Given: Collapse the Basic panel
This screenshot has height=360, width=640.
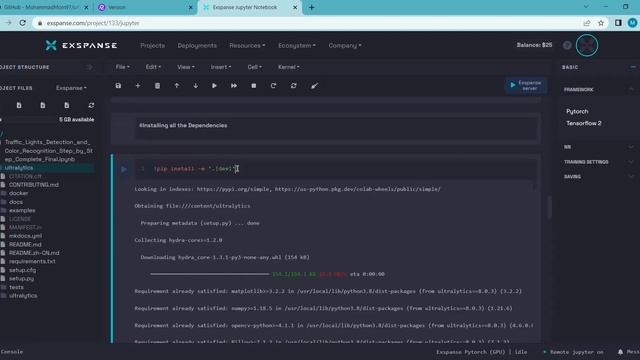Looking at the screenshot, I should click(x=633, y=67).
